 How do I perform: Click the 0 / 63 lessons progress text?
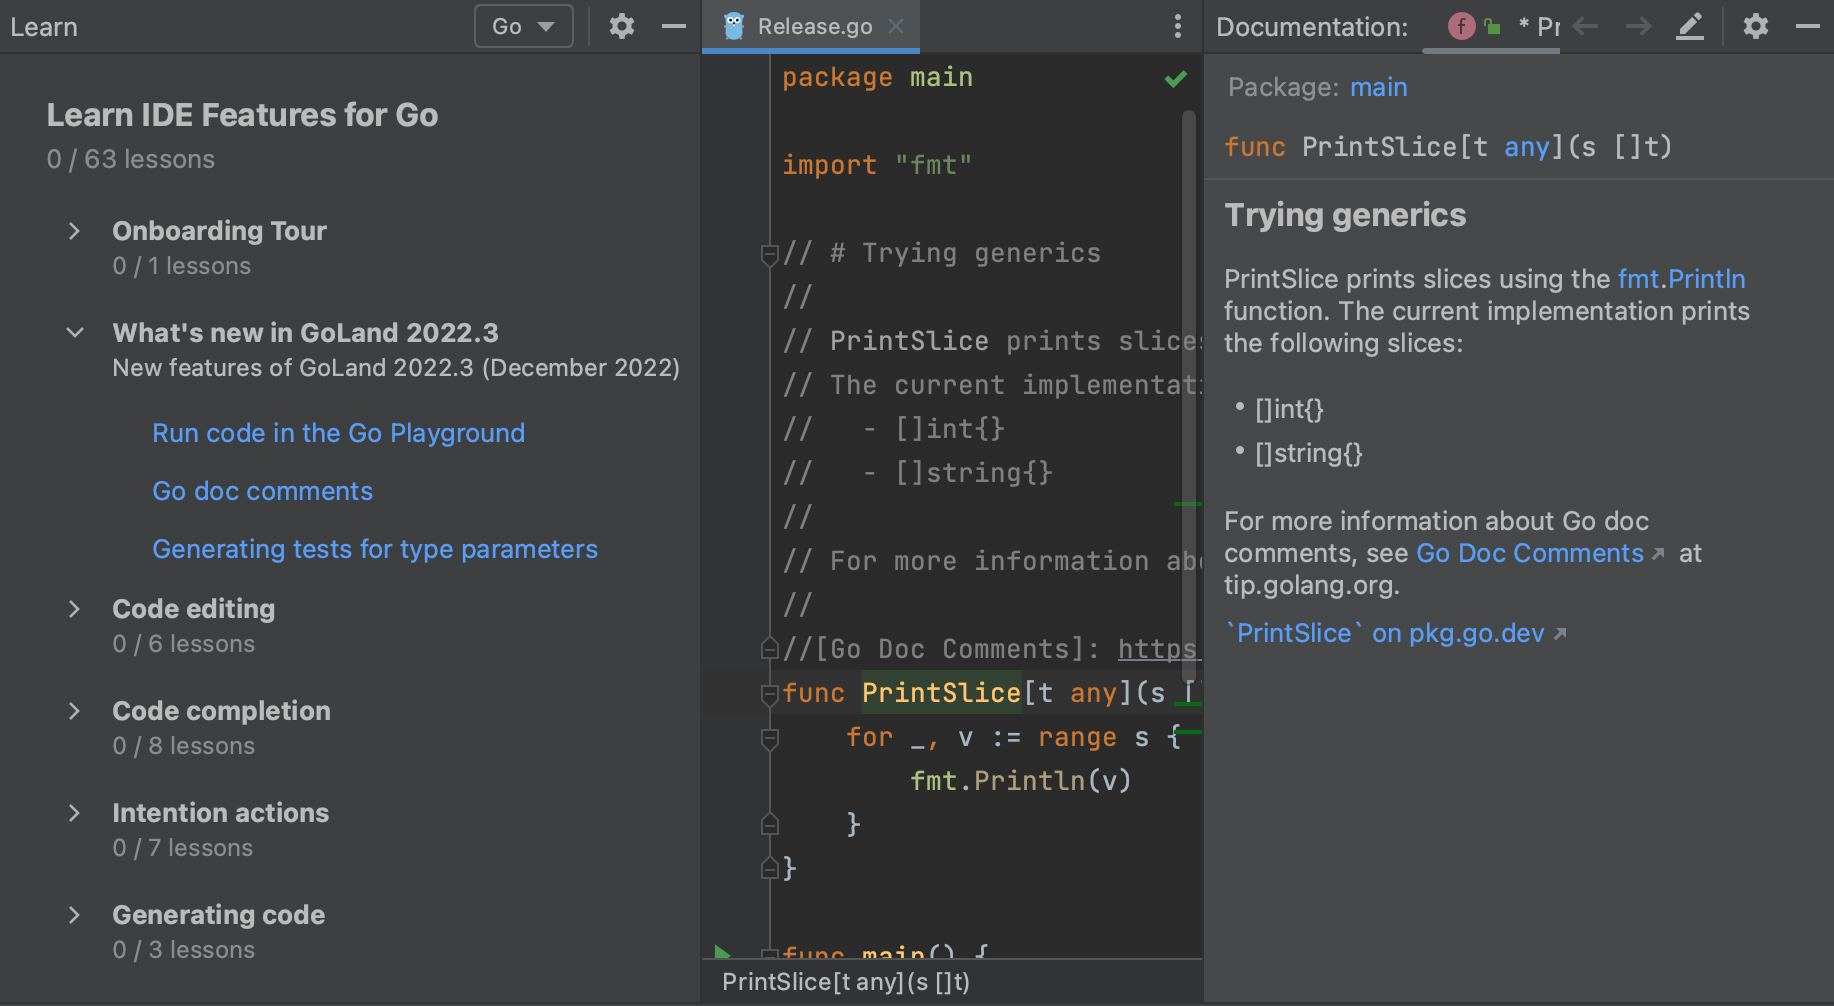(131, 159)
